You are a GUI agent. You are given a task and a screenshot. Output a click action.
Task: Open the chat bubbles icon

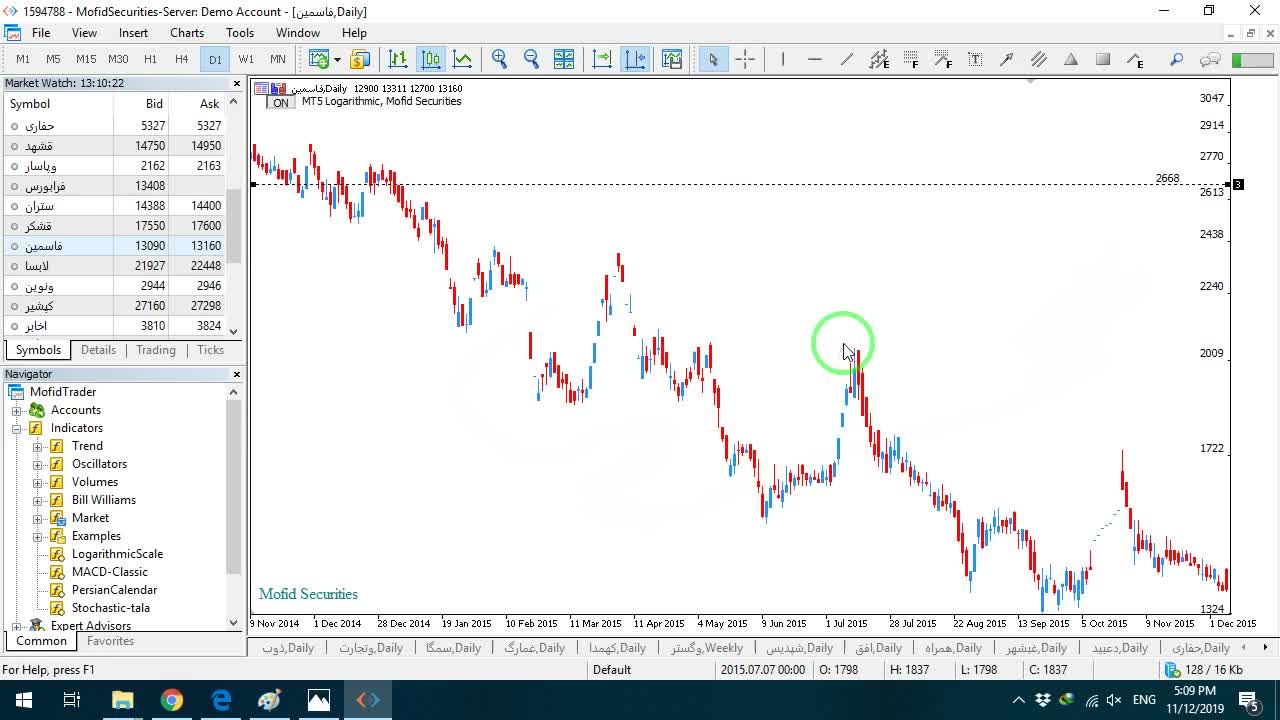tap(1210, 59)
